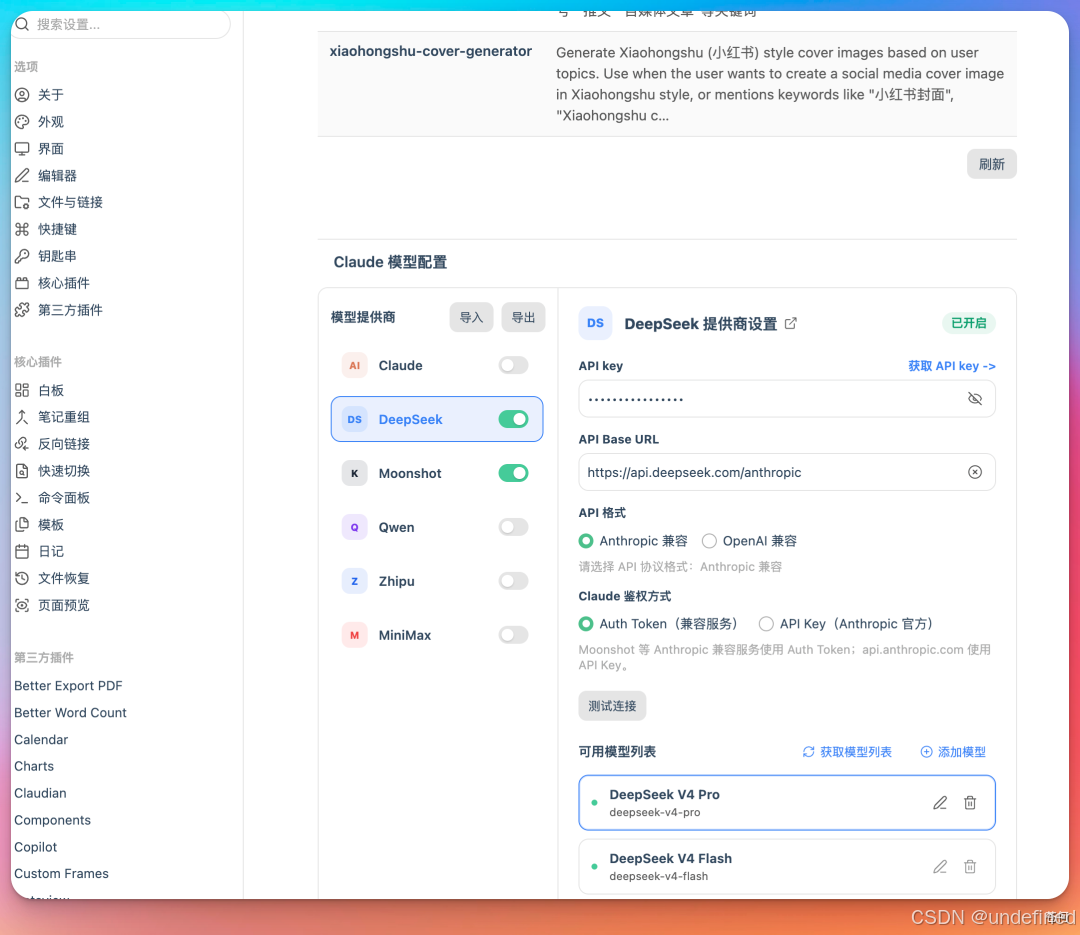
Task: Enable the Qwen provider toggle
Action: pos(513,527)
